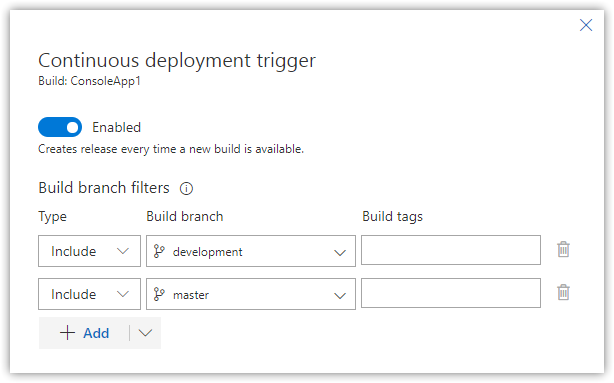The width and height of the screenshot is (614, 383).
Task: Click the Build: ConsoleApp1 subtitle
Action: [x=89, y=81]
